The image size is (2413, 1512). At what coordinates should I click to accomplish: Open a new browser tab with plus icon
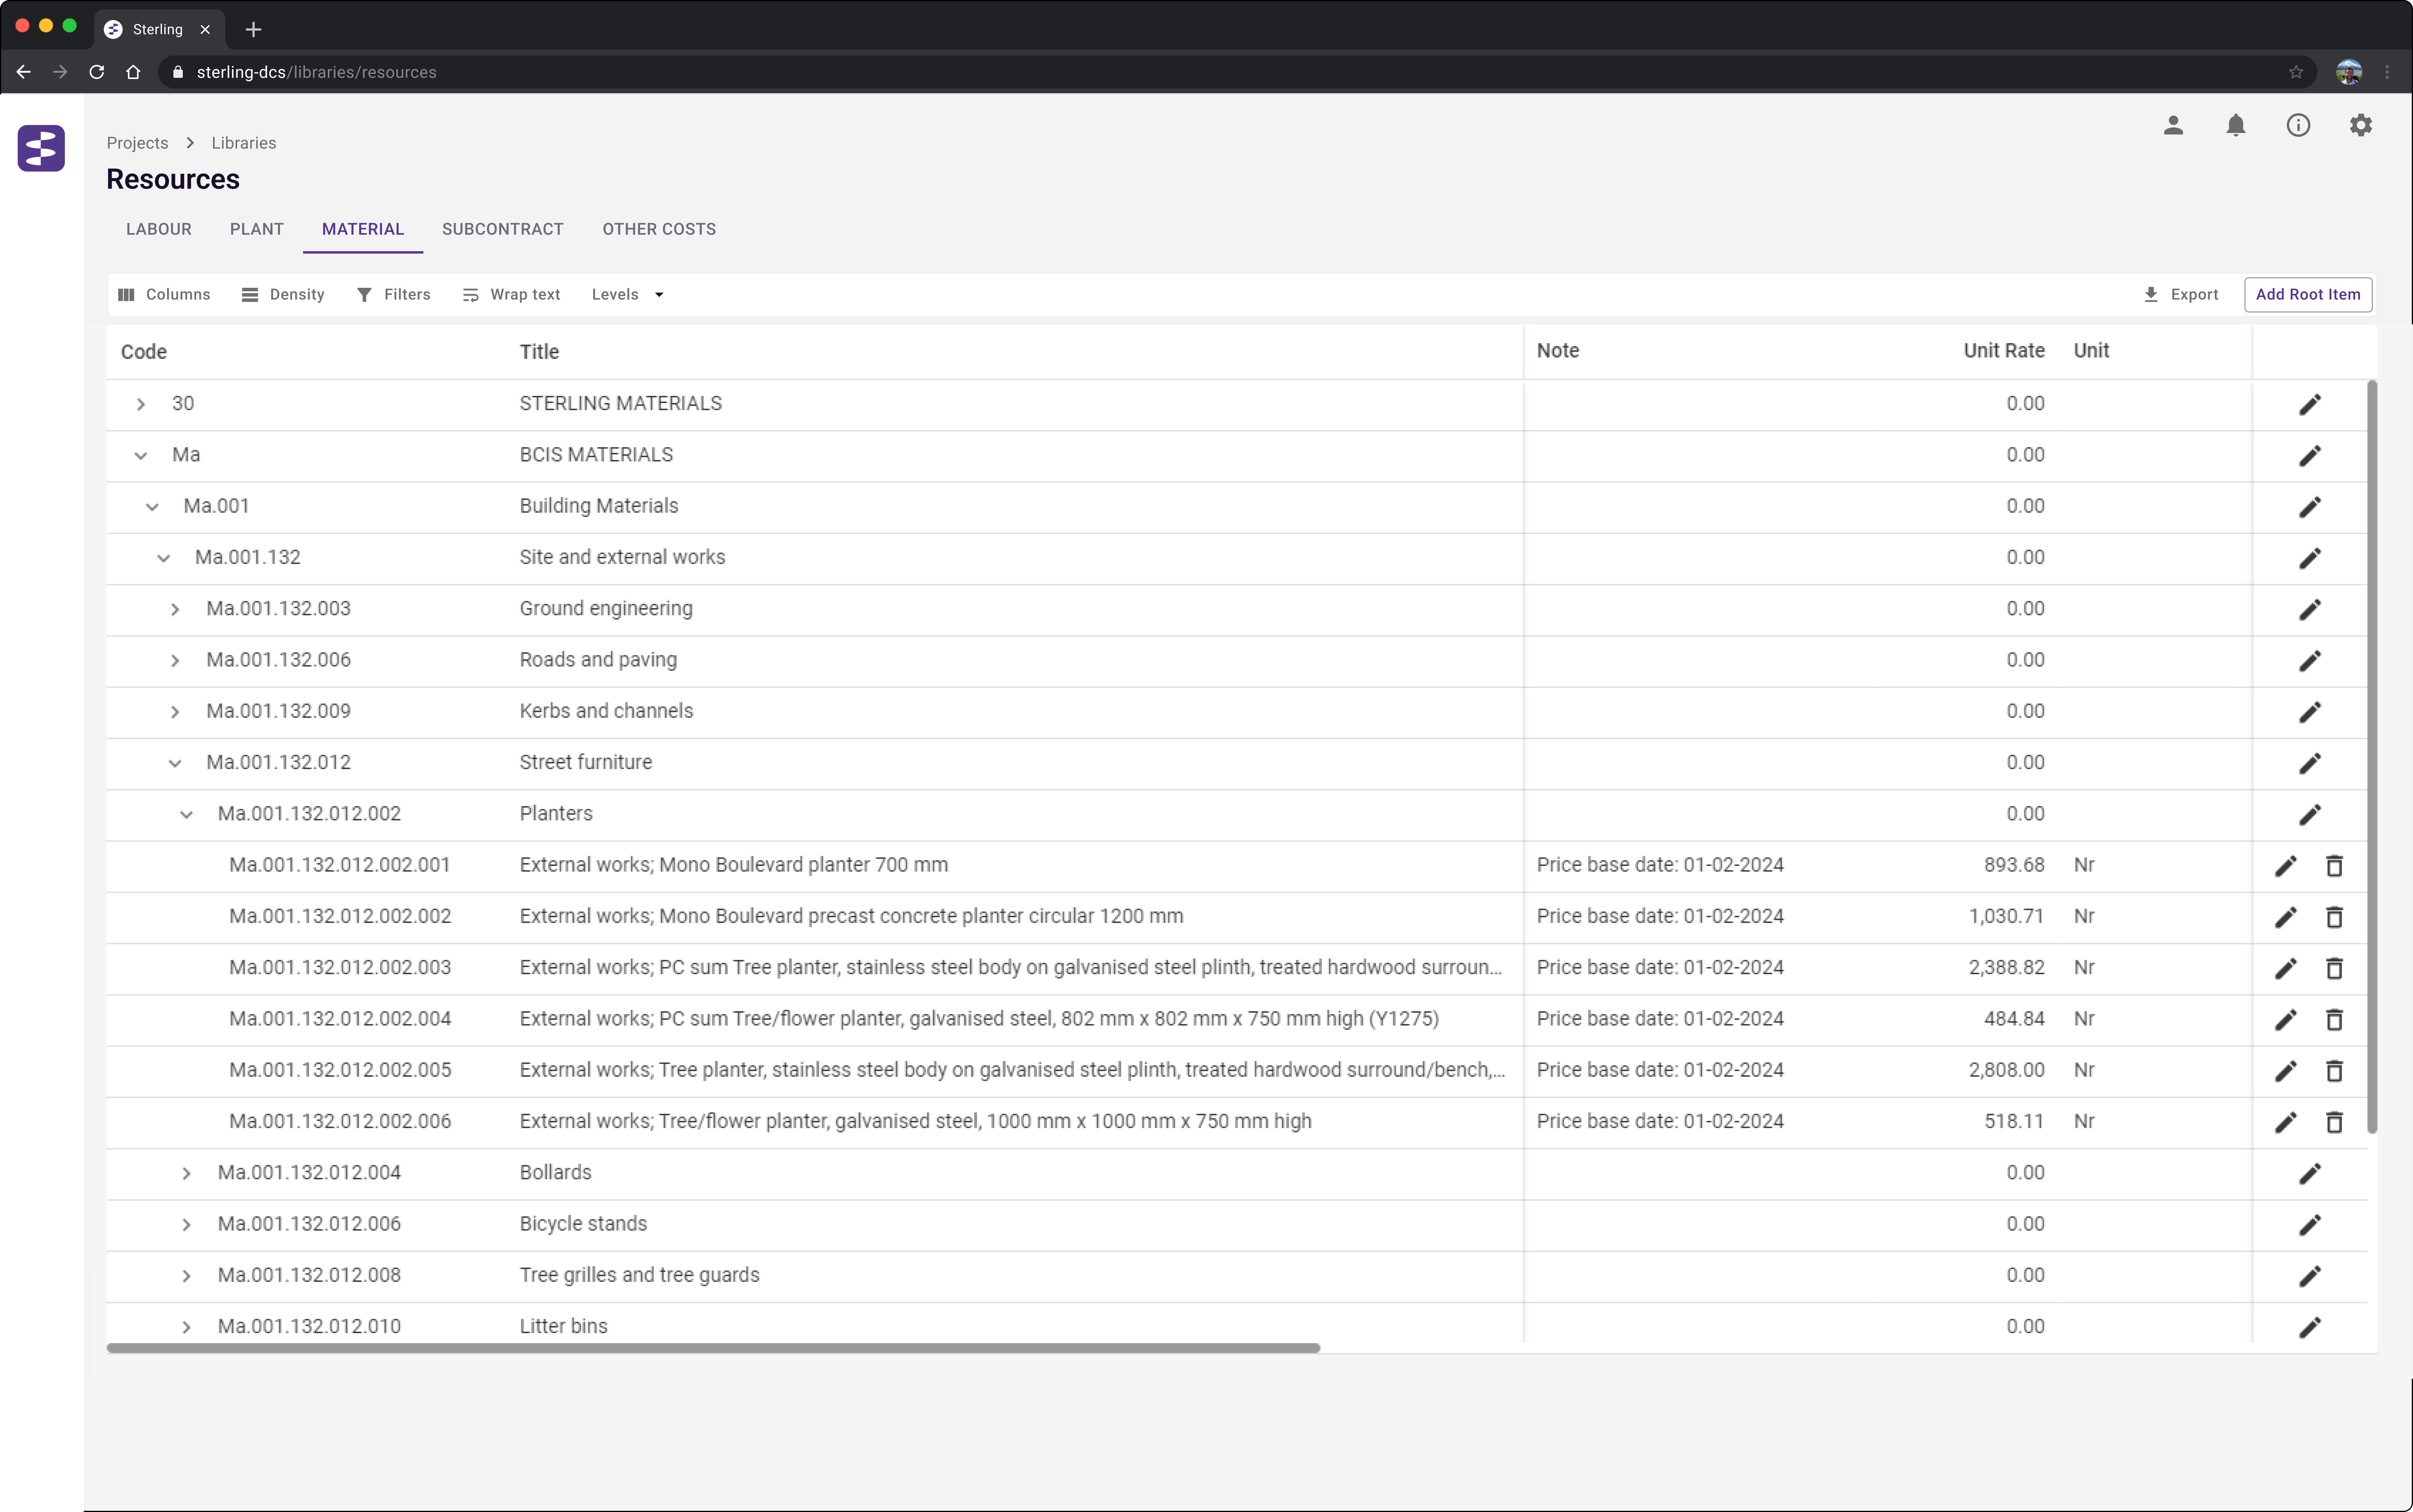click(253, 29)
